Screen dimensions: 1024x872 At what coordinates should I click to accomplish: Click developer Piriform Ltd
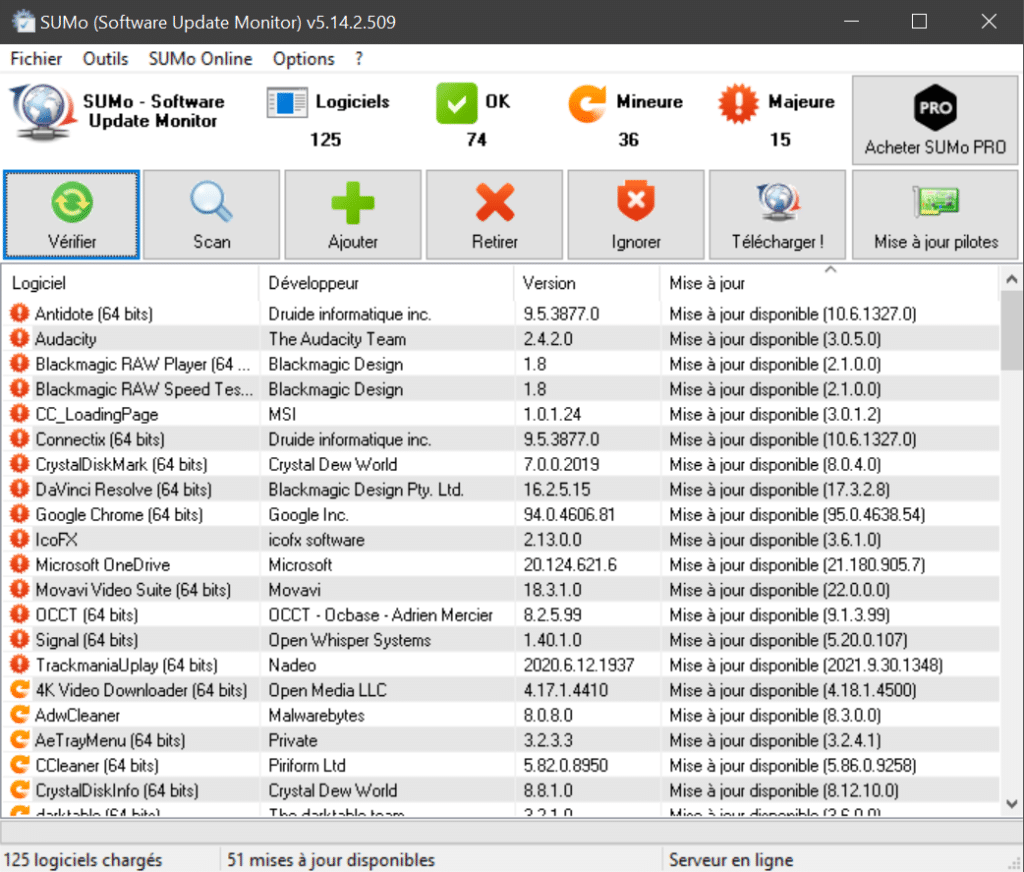307,765
